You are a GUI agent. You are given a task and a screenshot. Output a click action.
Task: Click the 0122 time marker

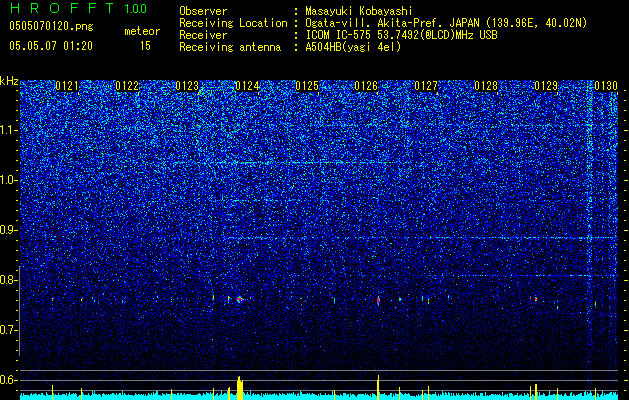click(x=127, y=86)
